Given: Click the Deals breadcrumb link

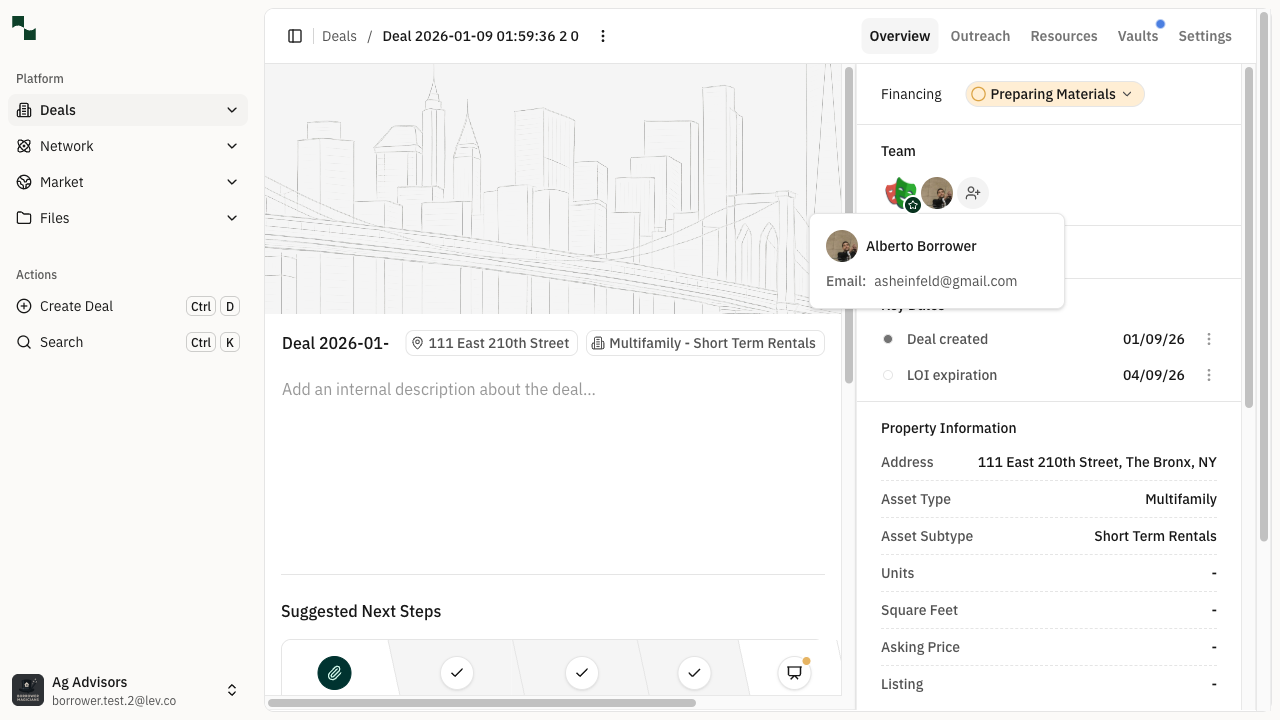Looking at the screenshot, I should coord(339,36).
